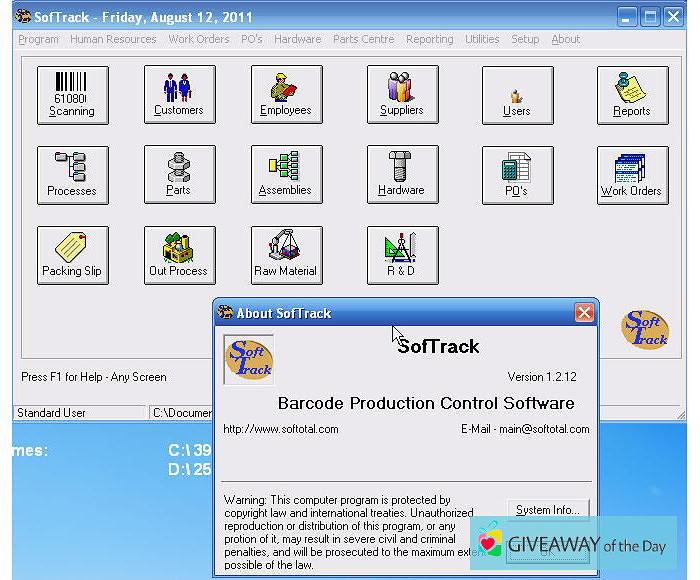The image size is (700, 580).
Task: Open the Packing Slip module
Action: (72, 255)
